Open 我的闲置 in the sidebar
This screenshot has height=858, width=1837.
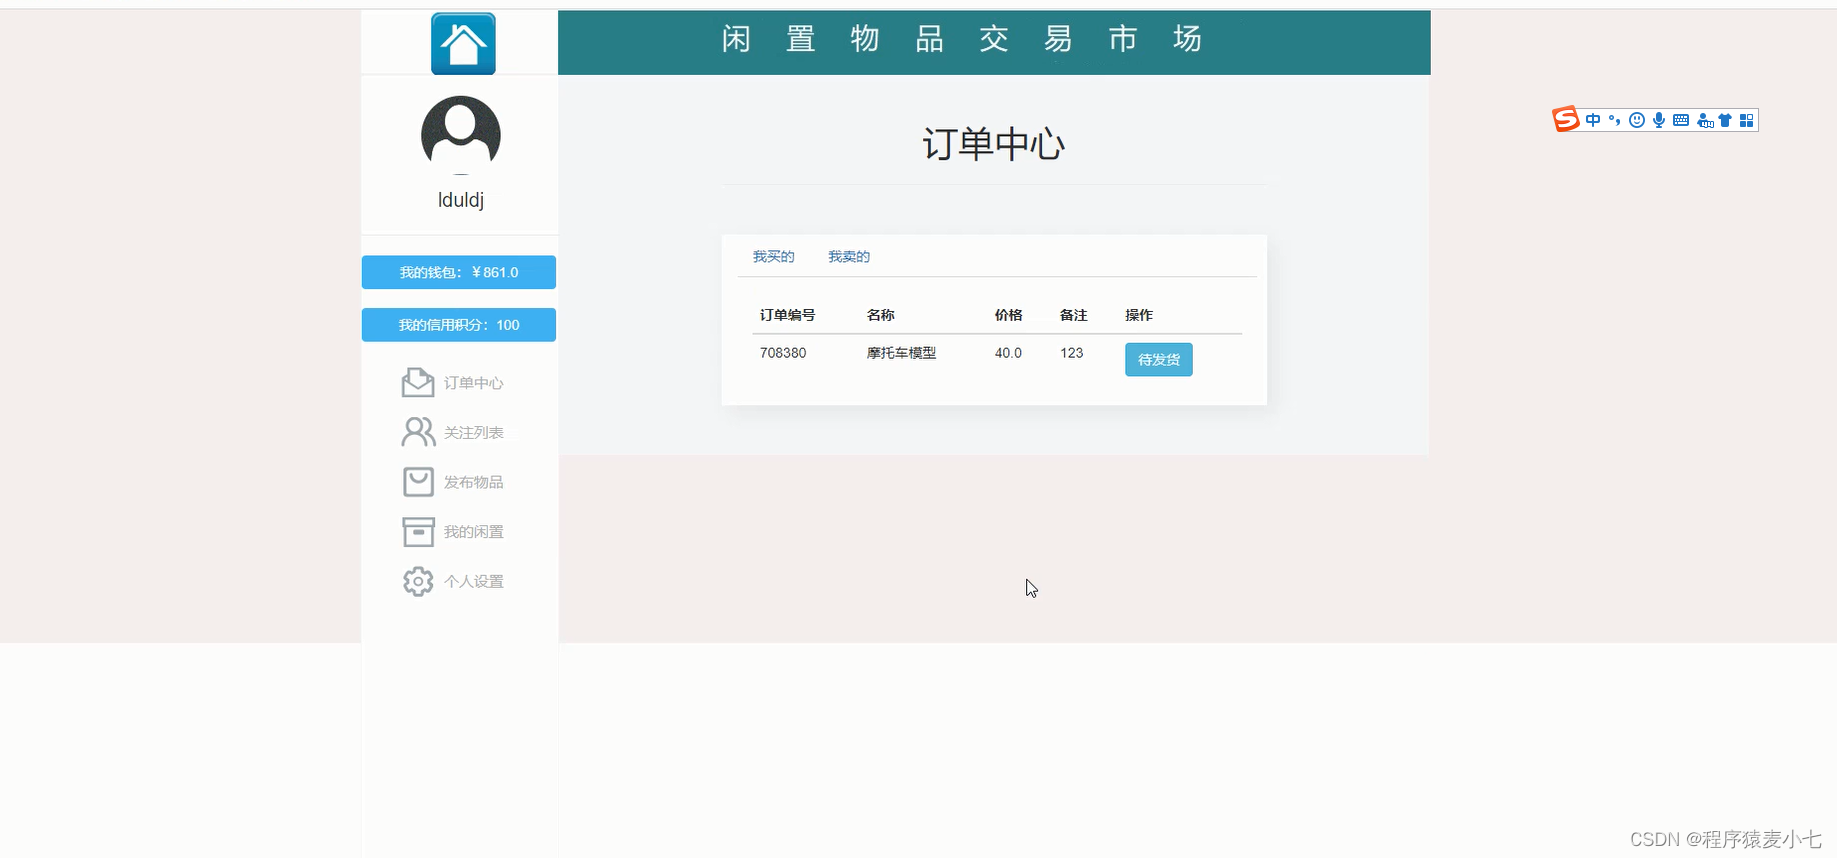[x=474, y=532]
